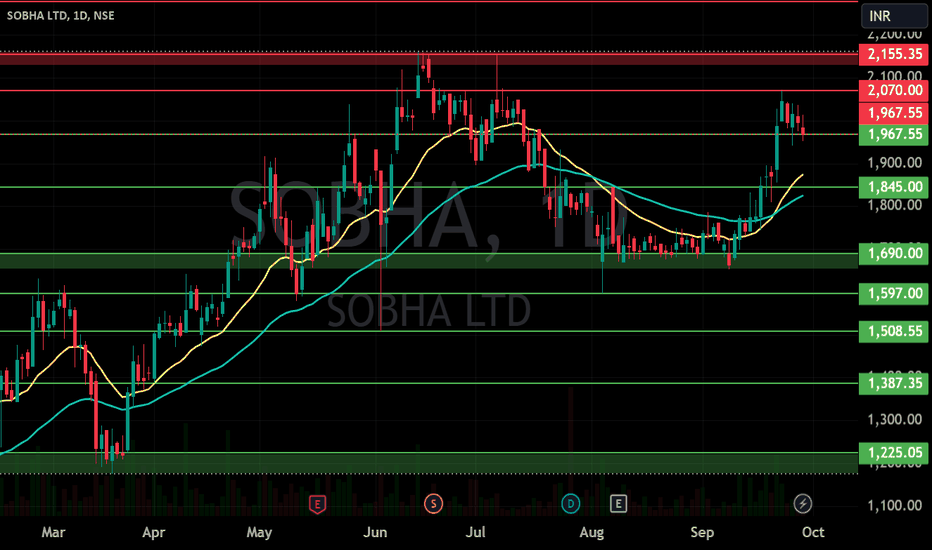932x550 pixels.
Task: Click the SOBHA LTD, 1D, NSE chart title
Action: click(x=61, y=15)
